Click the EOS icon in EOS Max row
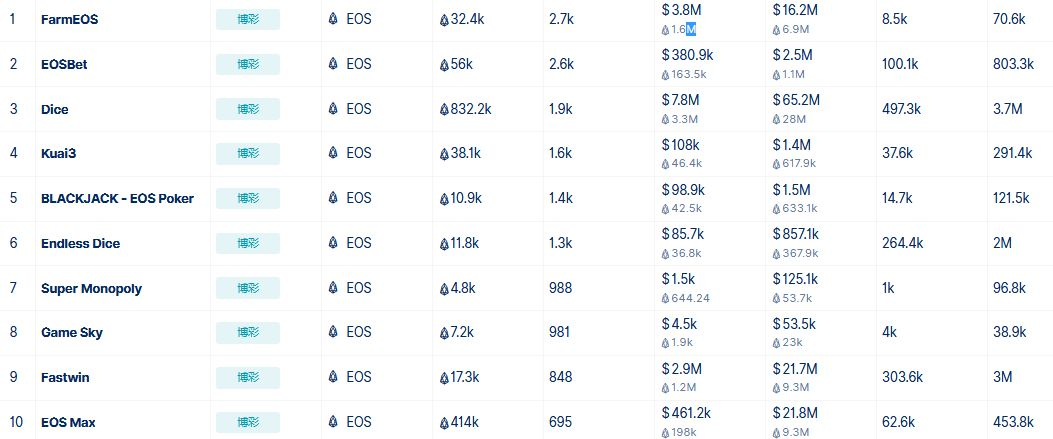The width and height of the screenshot is (1053, 439). 333,422
